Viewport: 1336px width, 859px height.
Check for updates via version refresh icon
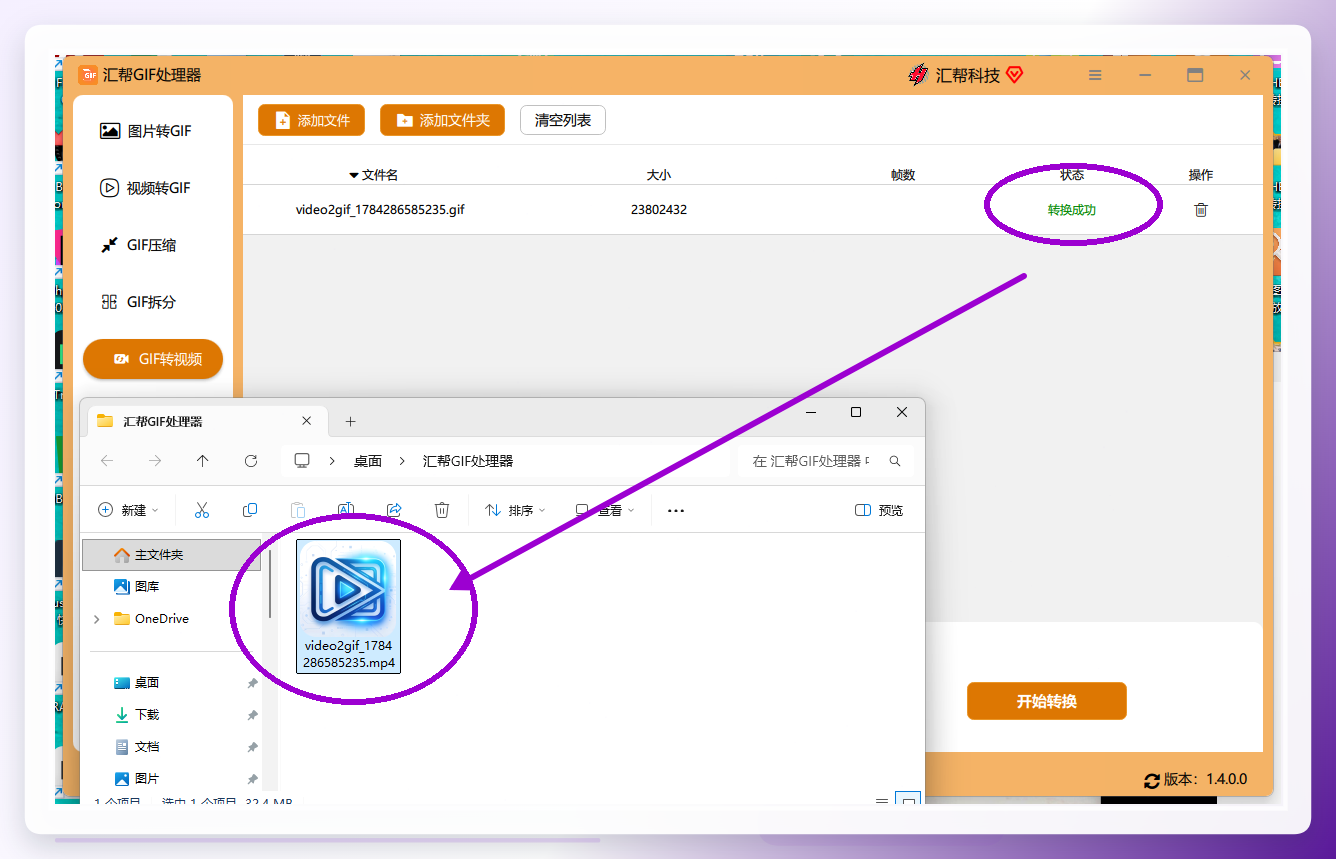point(1152,780)
